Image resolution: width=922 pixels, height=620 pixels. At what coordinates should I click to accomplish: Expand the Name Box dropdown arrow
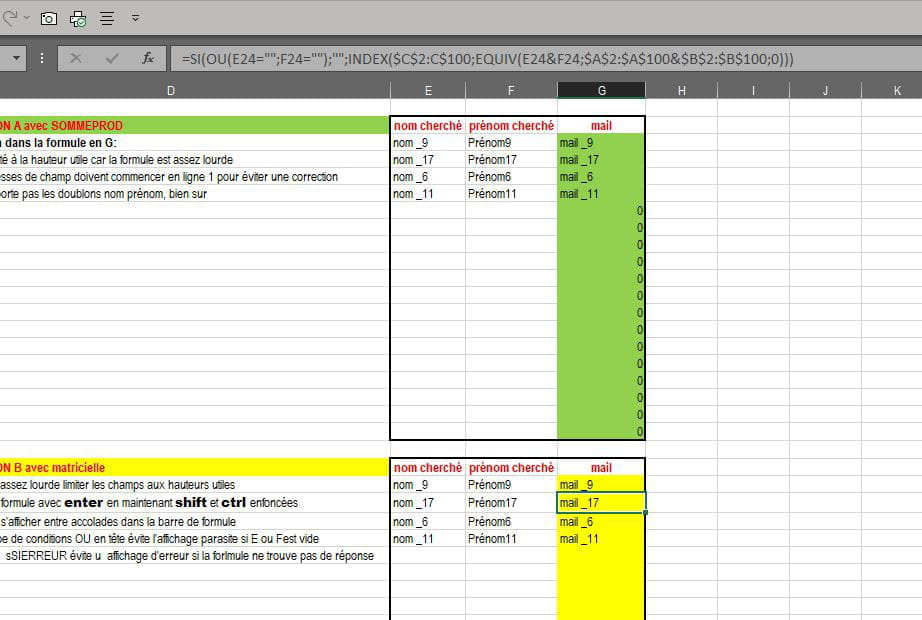pos(16,58)
